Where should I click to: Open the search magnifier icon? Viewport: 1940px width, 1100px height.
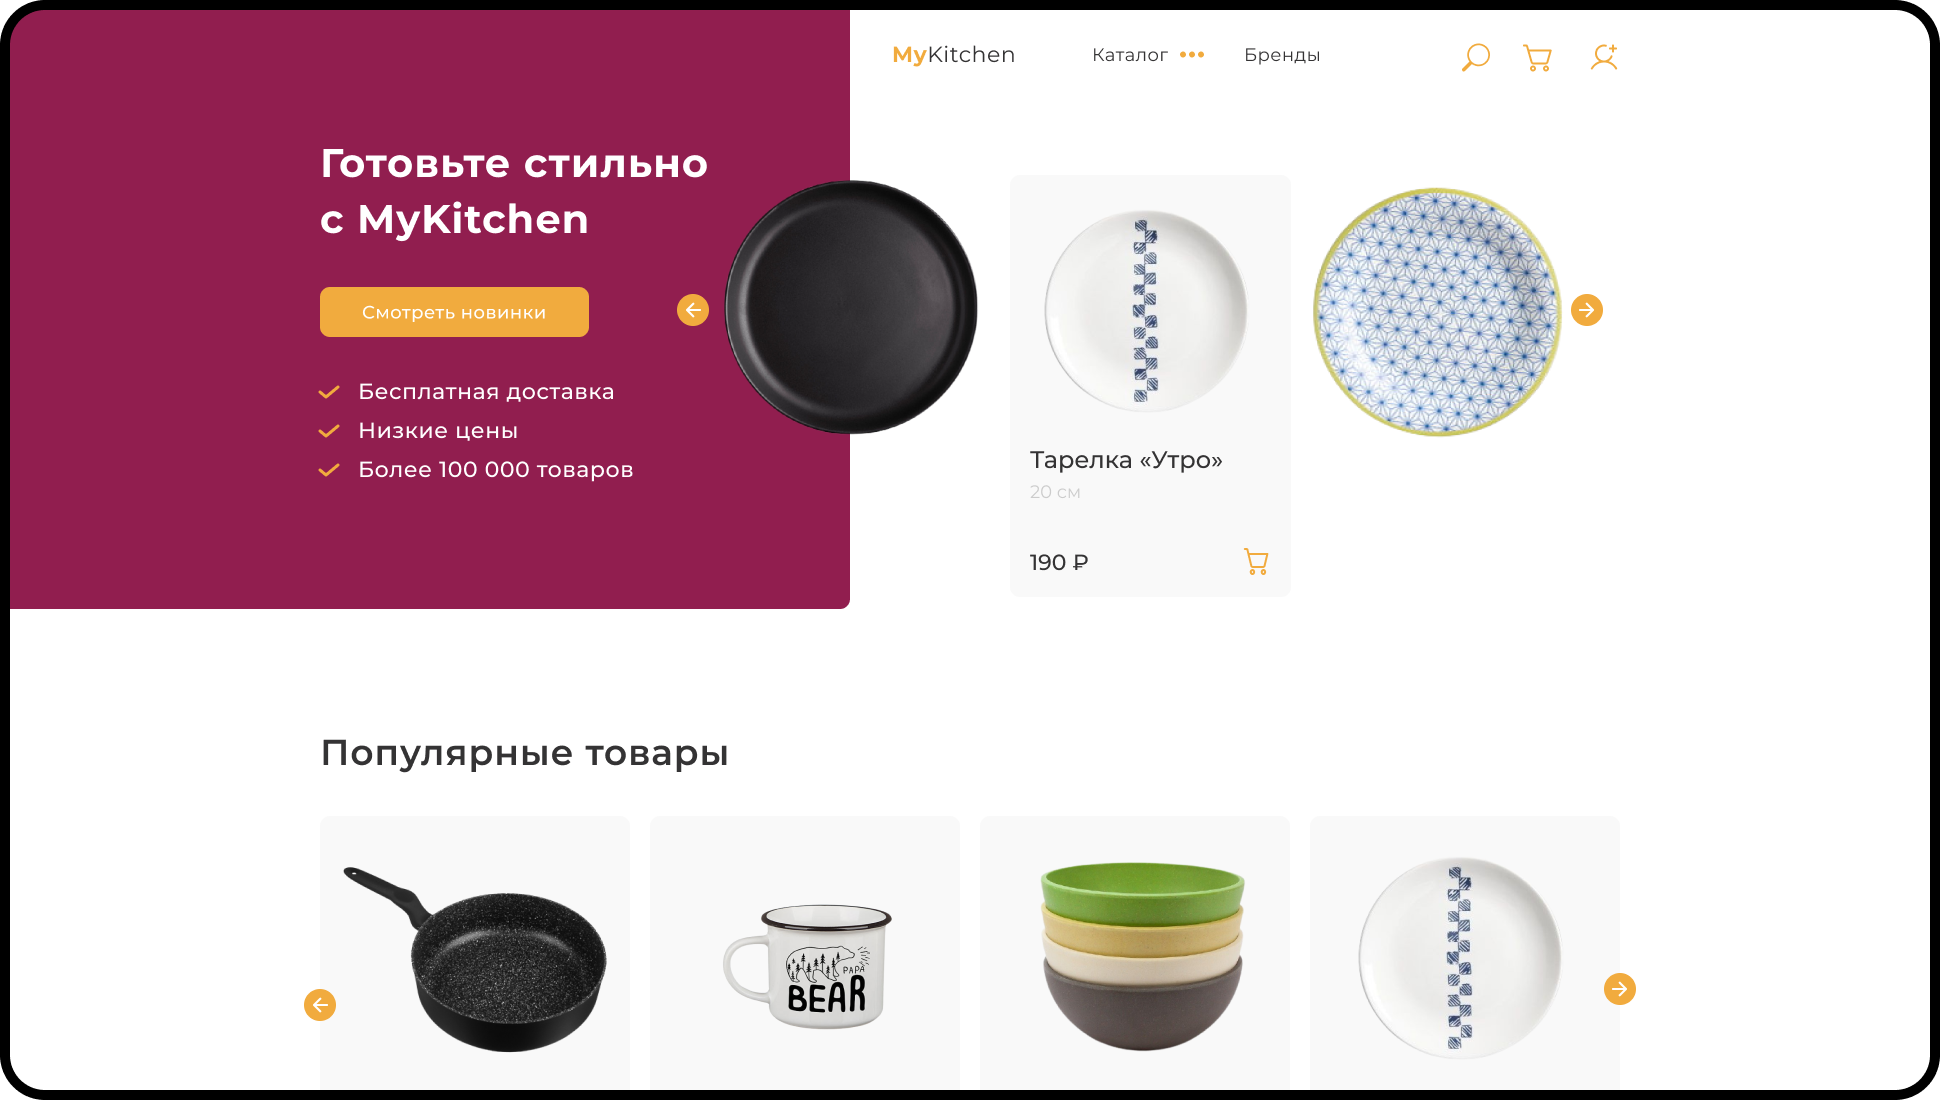pos(1475,57)
